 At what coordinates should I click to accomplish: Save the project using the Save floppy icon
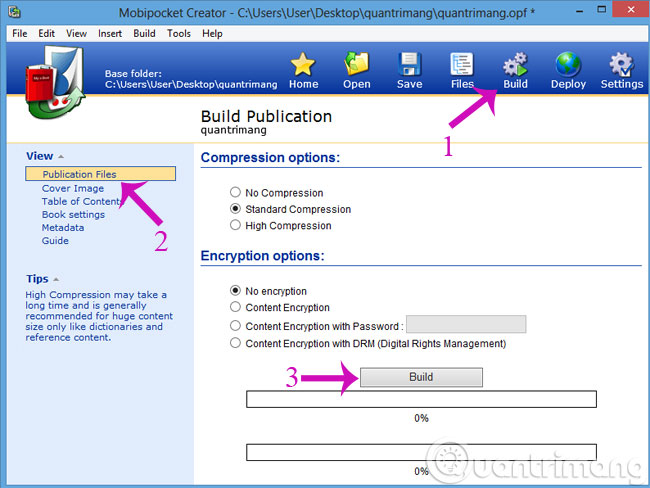pyautogui.click(x=410, y=64)
